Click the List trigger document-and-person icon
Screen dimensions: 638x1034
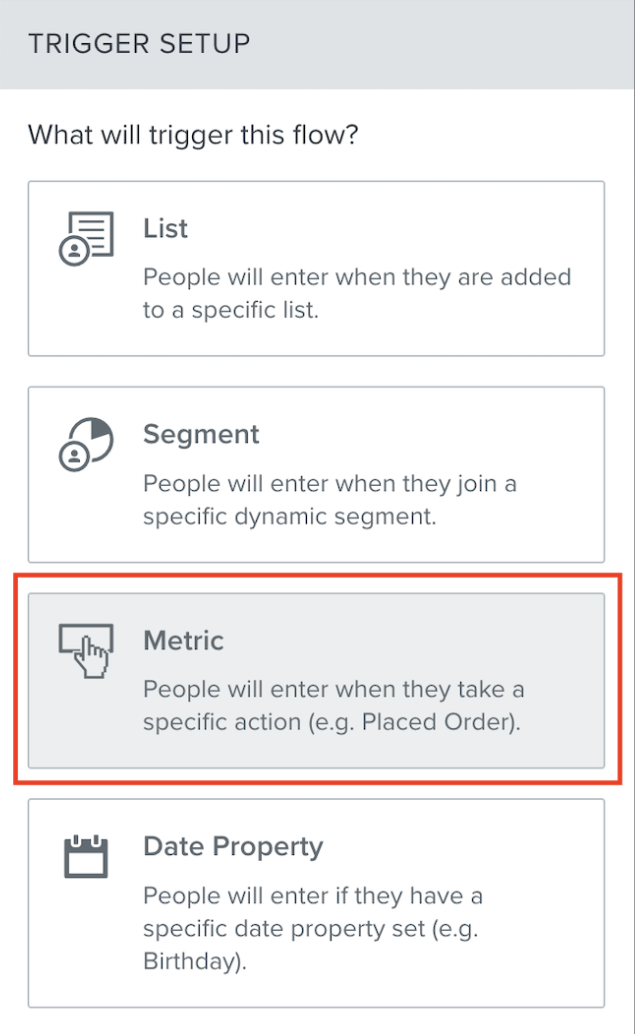[86, 238]
